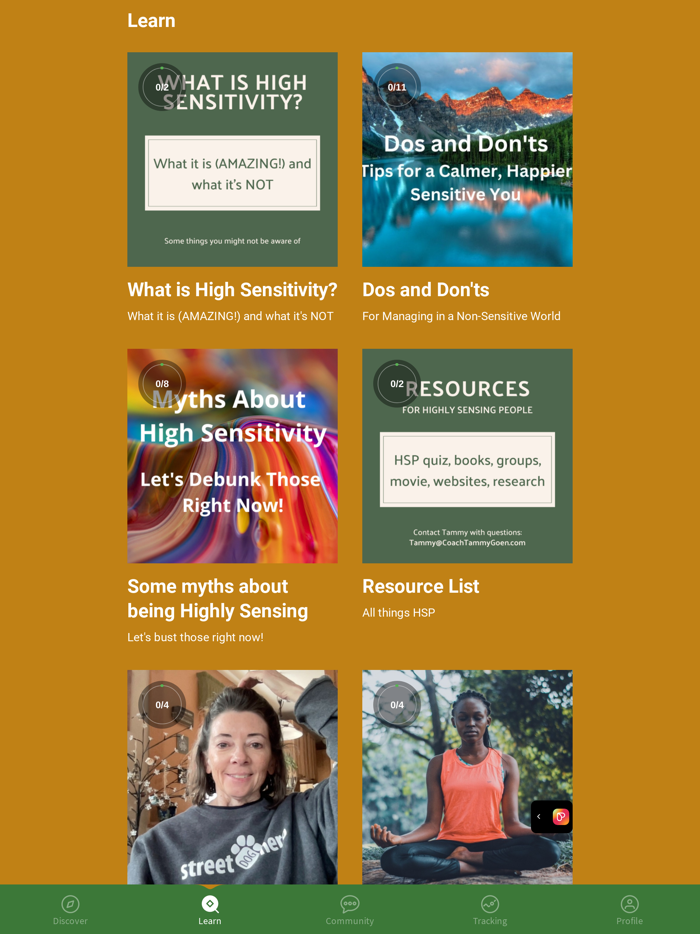The height and width of the screenshot is (934, 700).
Task: Open the Resource List title
Action: click(x=421, y=586)
